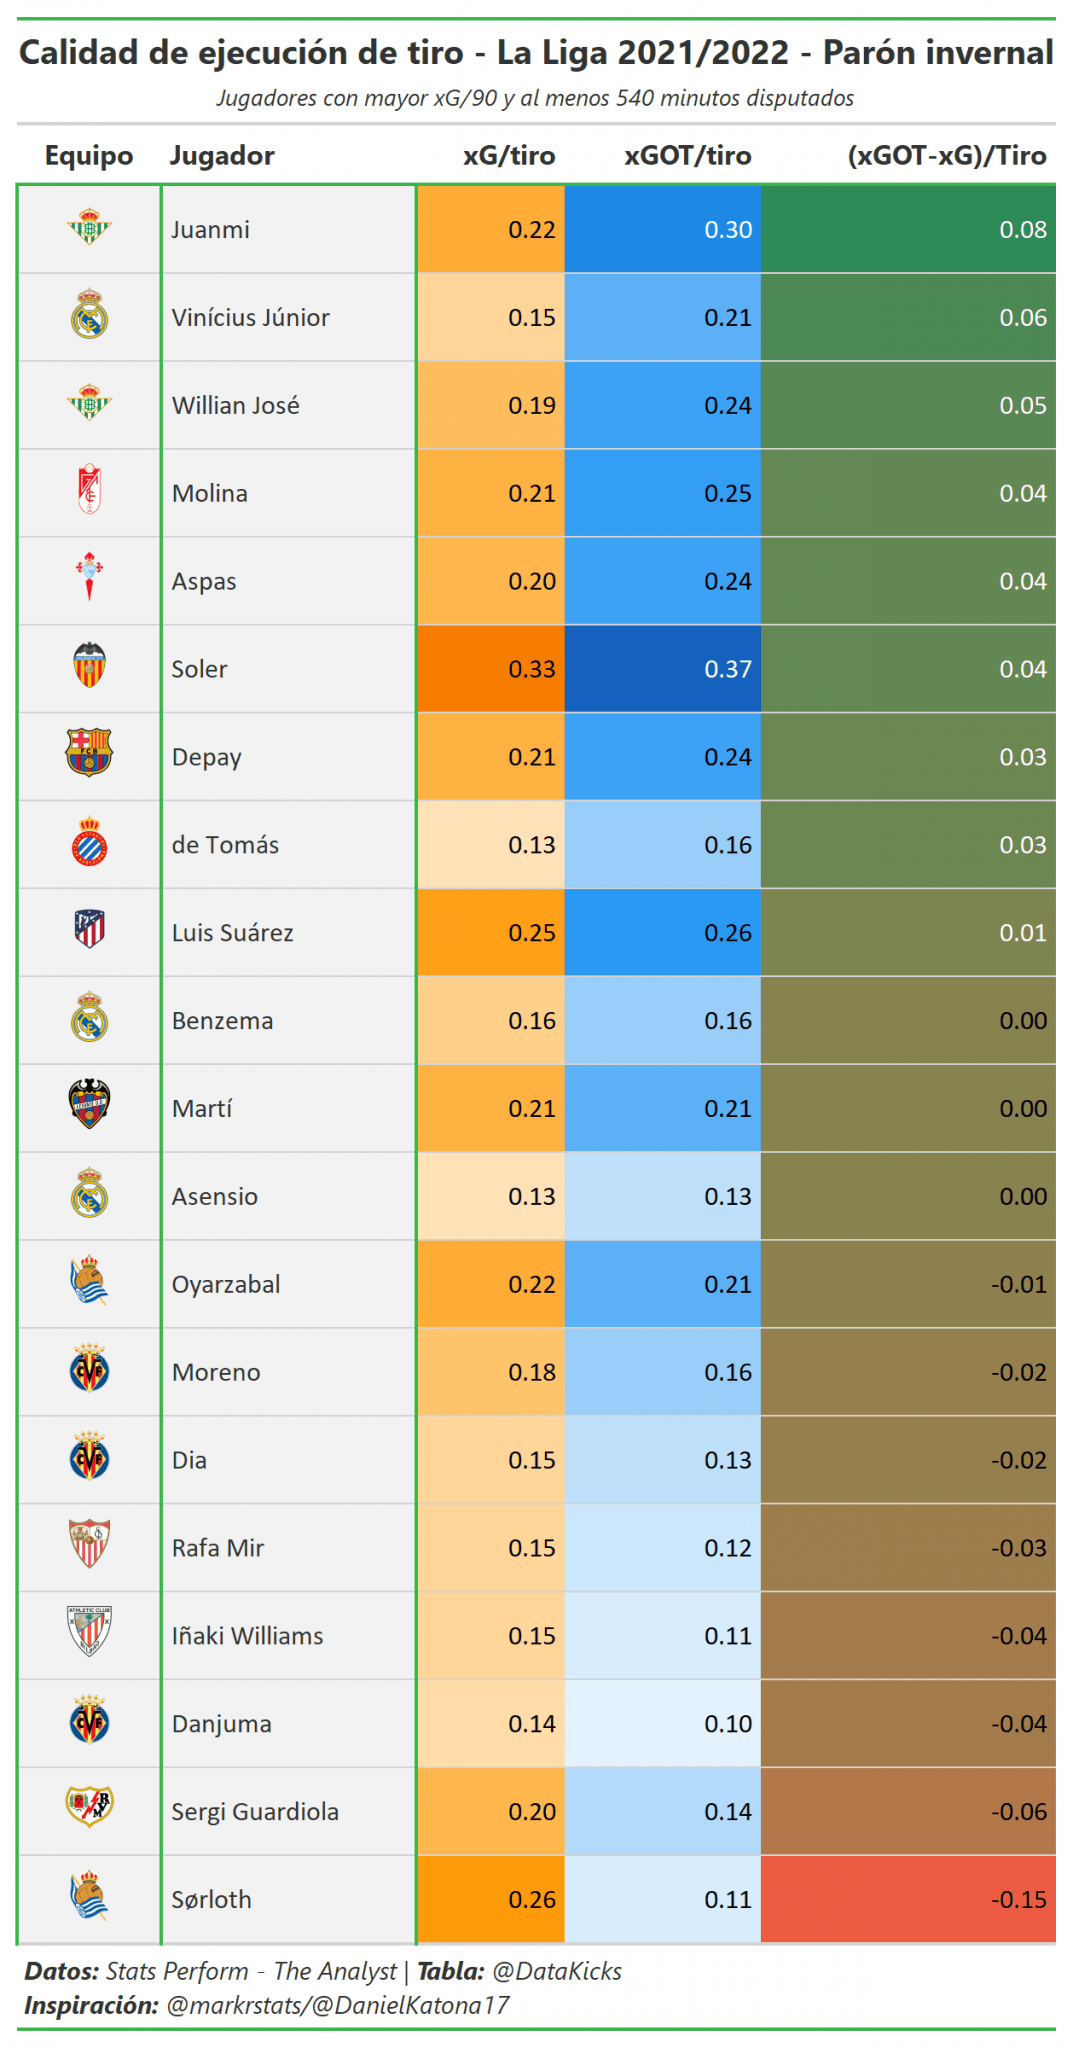Click Sørloth's red -0.15 difference cell
Screen dimensions: 1073x2048
[x=908, y=1899]
